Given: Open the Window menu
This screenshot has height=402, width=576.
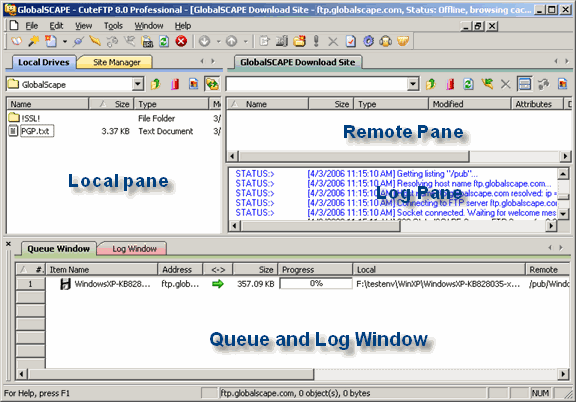Looking at the screenshot, I should [x=148, y=26].
